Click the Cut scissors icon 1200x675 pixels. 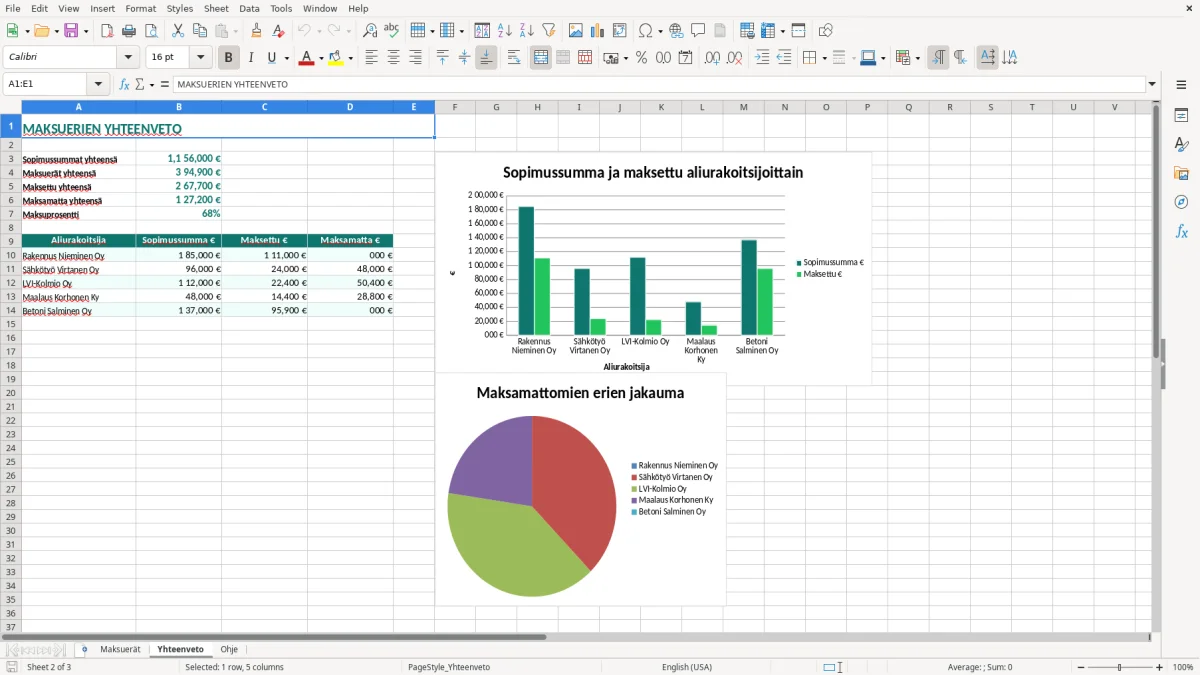click(x=177, y=31)
